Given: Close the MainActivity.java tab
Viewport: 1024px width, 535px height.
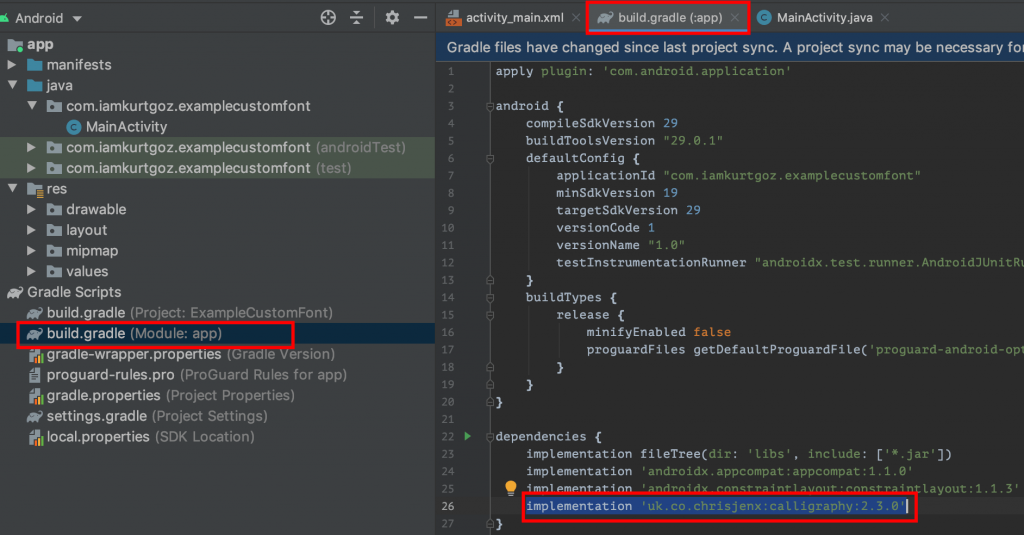Looking at the screenshot, I should [885, 18].
